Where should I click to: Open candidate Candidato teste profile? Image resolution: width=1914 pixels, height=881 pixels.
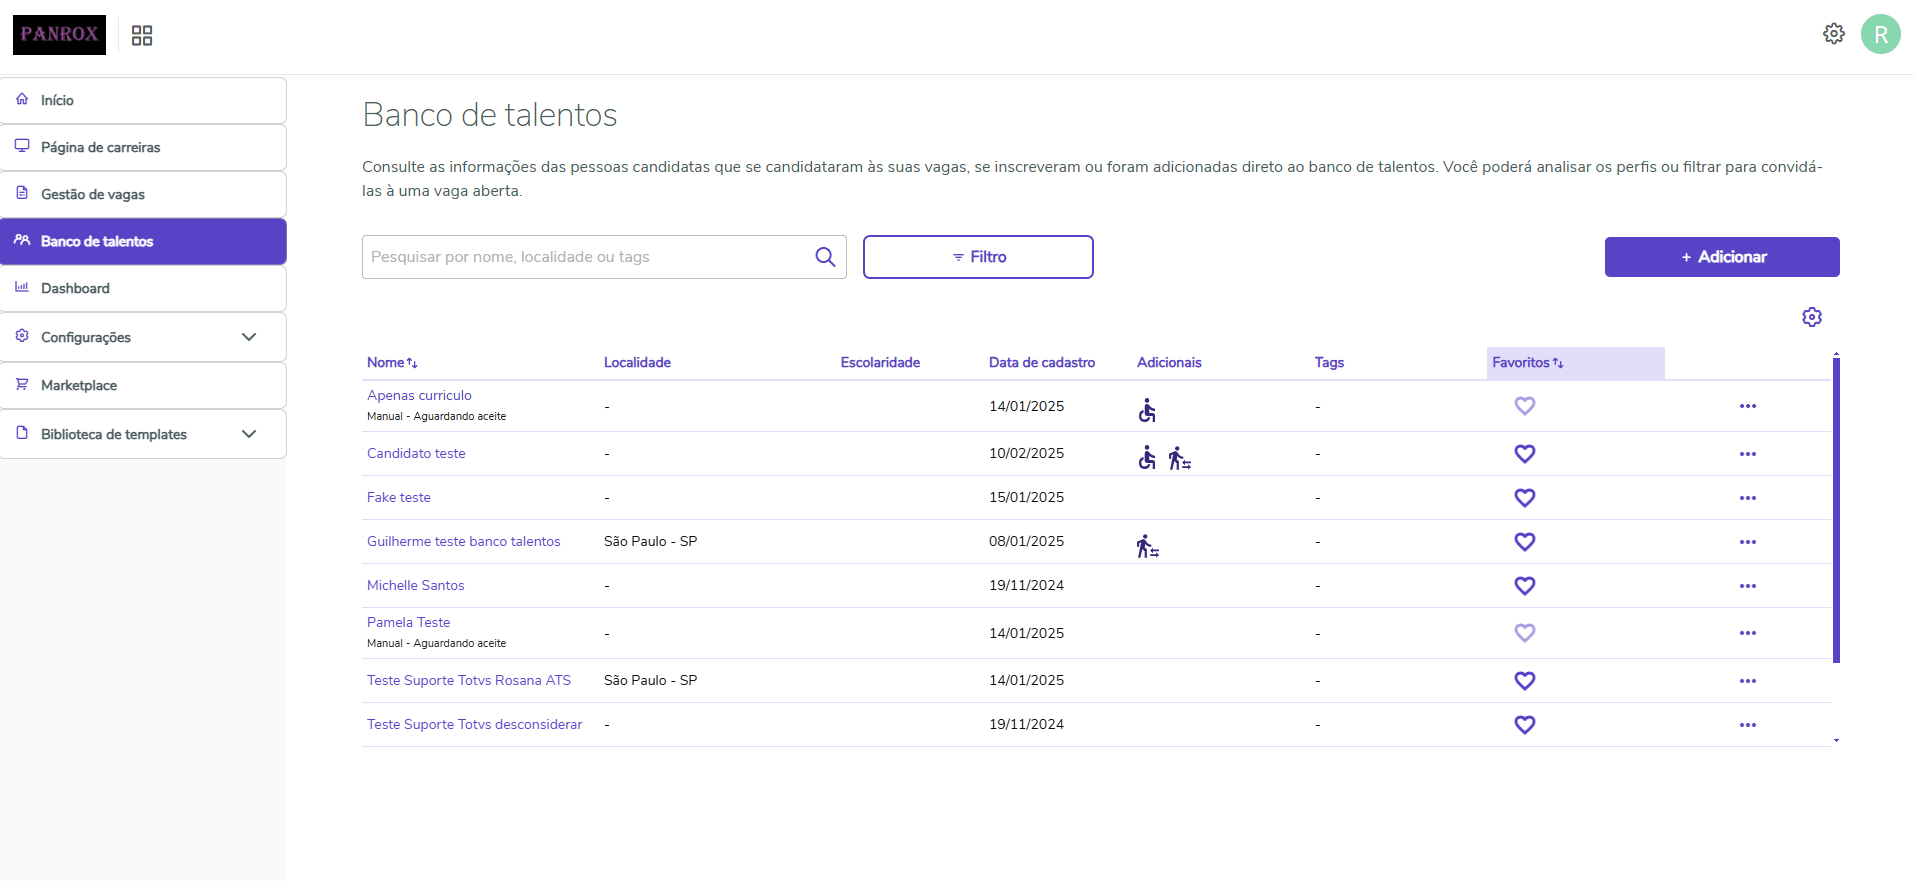[416, 453]
